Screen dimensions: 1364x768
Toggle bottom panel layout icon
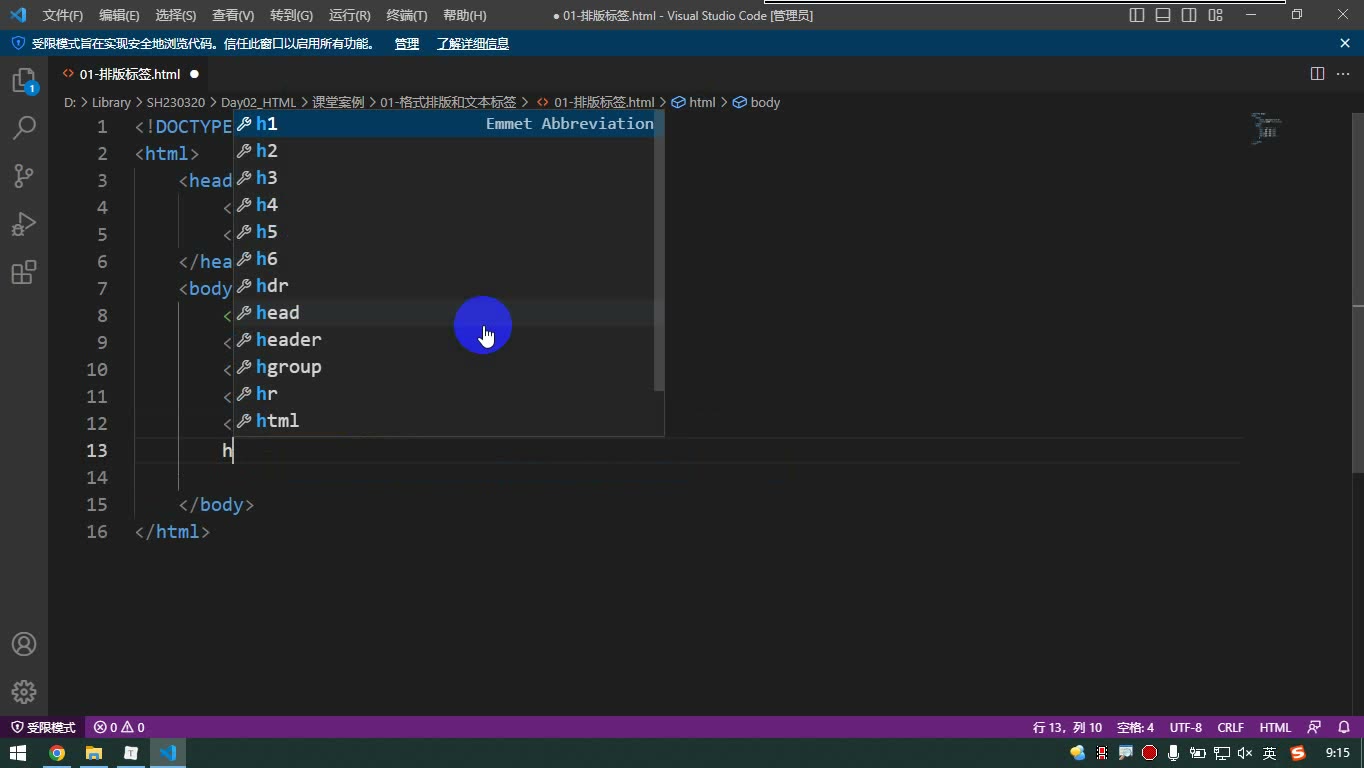[x=1163, y=15]
